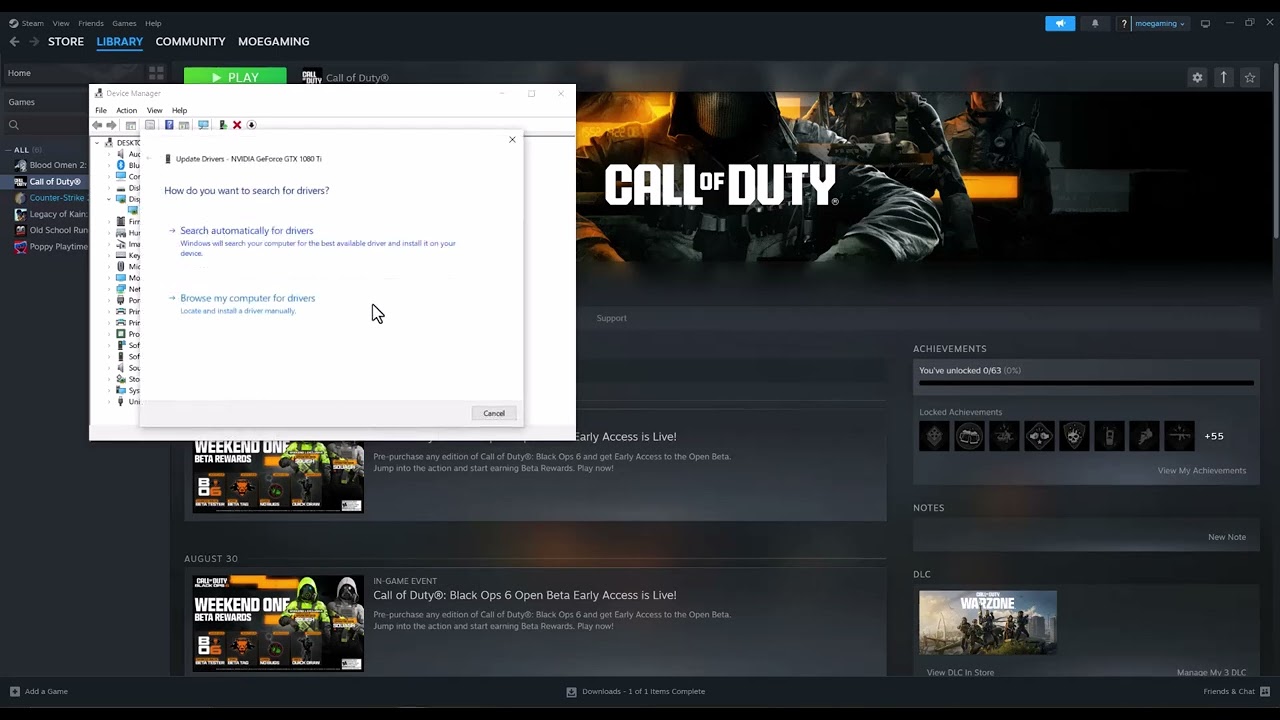Expand the Universal Serial Bus node
Screen dimensions: 1280x720
click(108, 401)
